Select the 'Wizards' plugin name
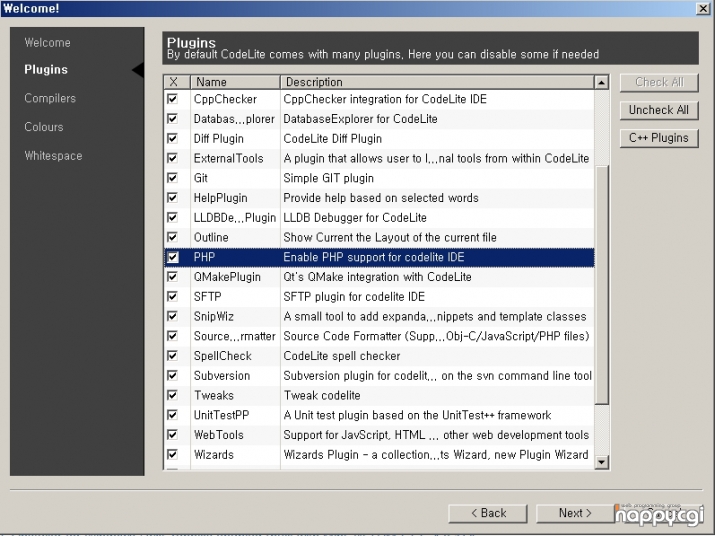The height and width of the screenshot is (536, 715). click(214, 455)
